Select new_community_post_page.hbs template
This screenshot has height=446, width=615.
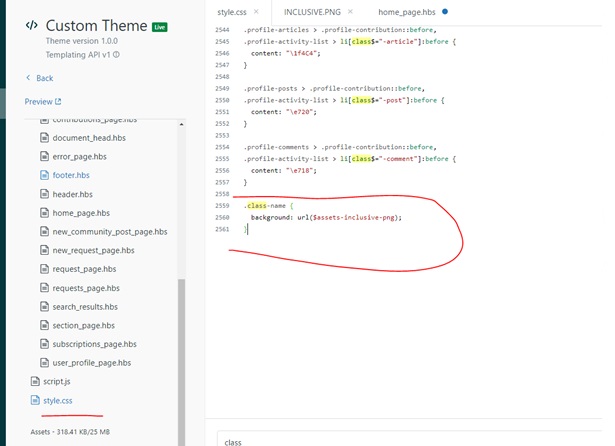108,232
